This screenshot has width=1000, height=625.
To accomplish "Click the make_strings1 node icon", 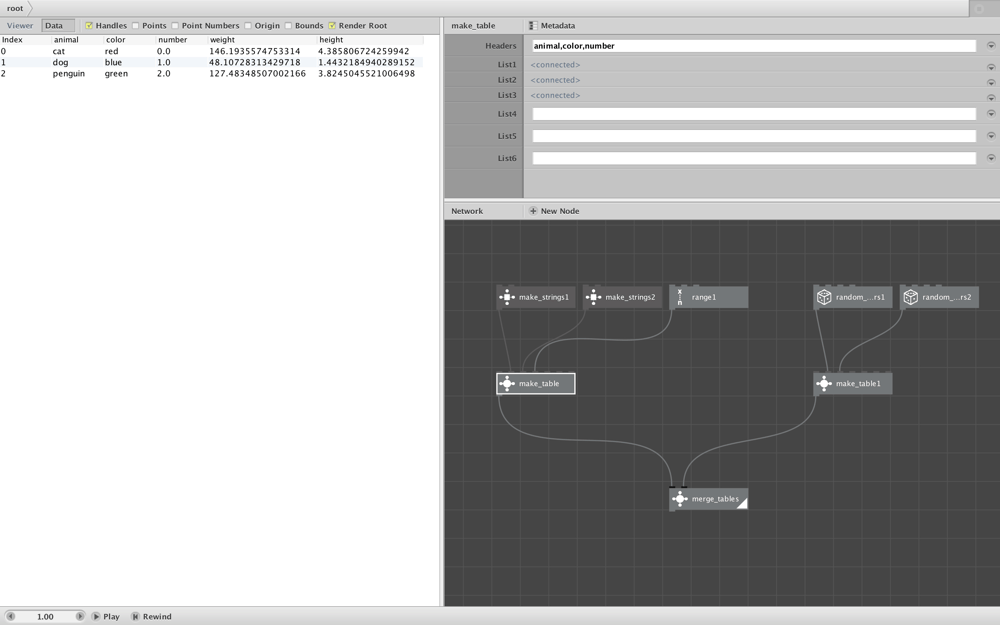I will pyautogui.click(x=507, y=297).
